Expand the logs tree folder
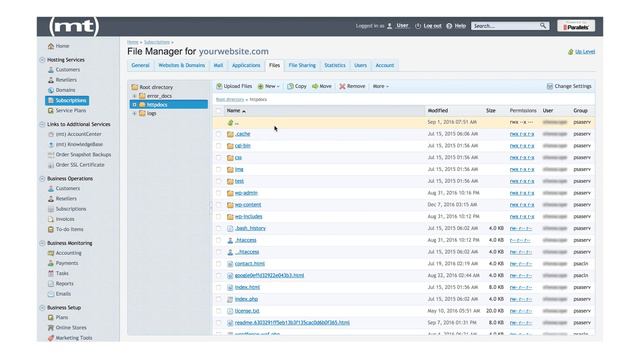 pos(134,113)
